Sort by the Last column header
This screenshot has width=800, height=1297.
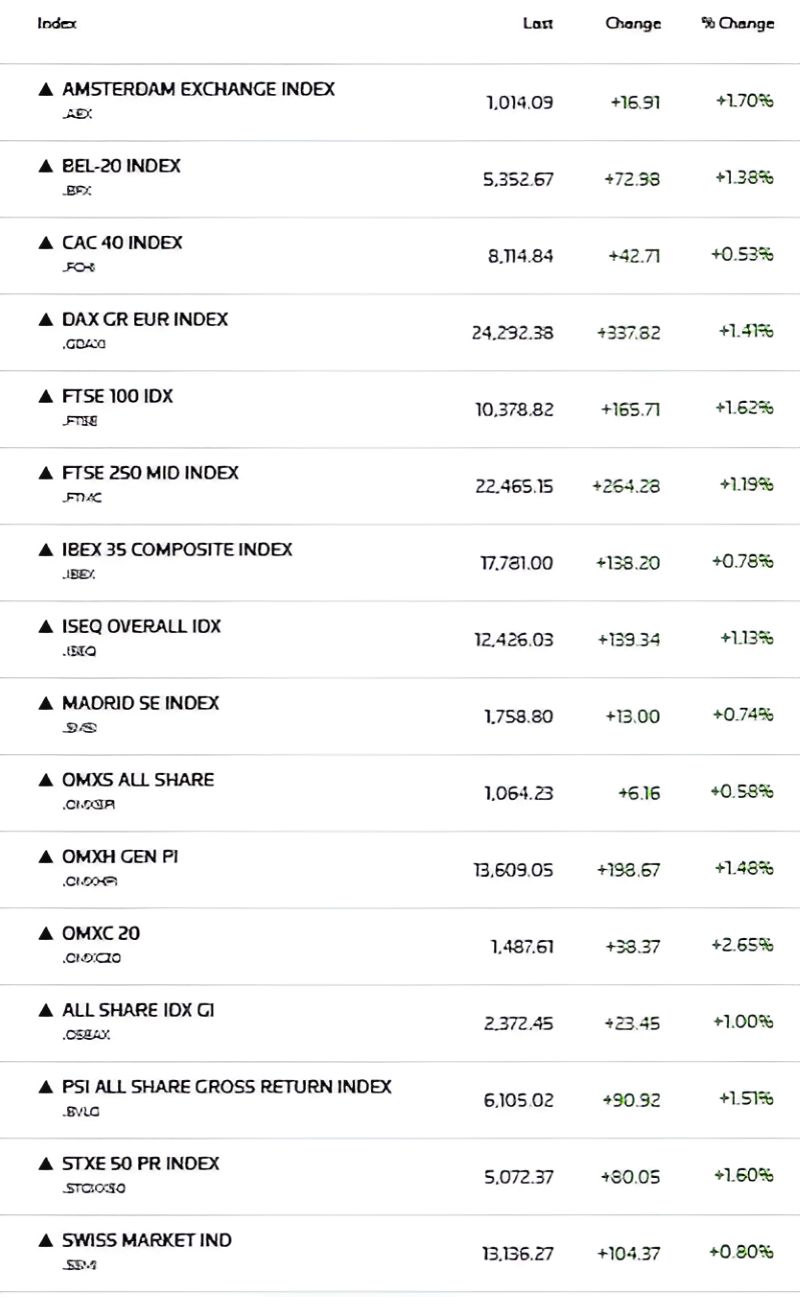[x=537, y=23]
